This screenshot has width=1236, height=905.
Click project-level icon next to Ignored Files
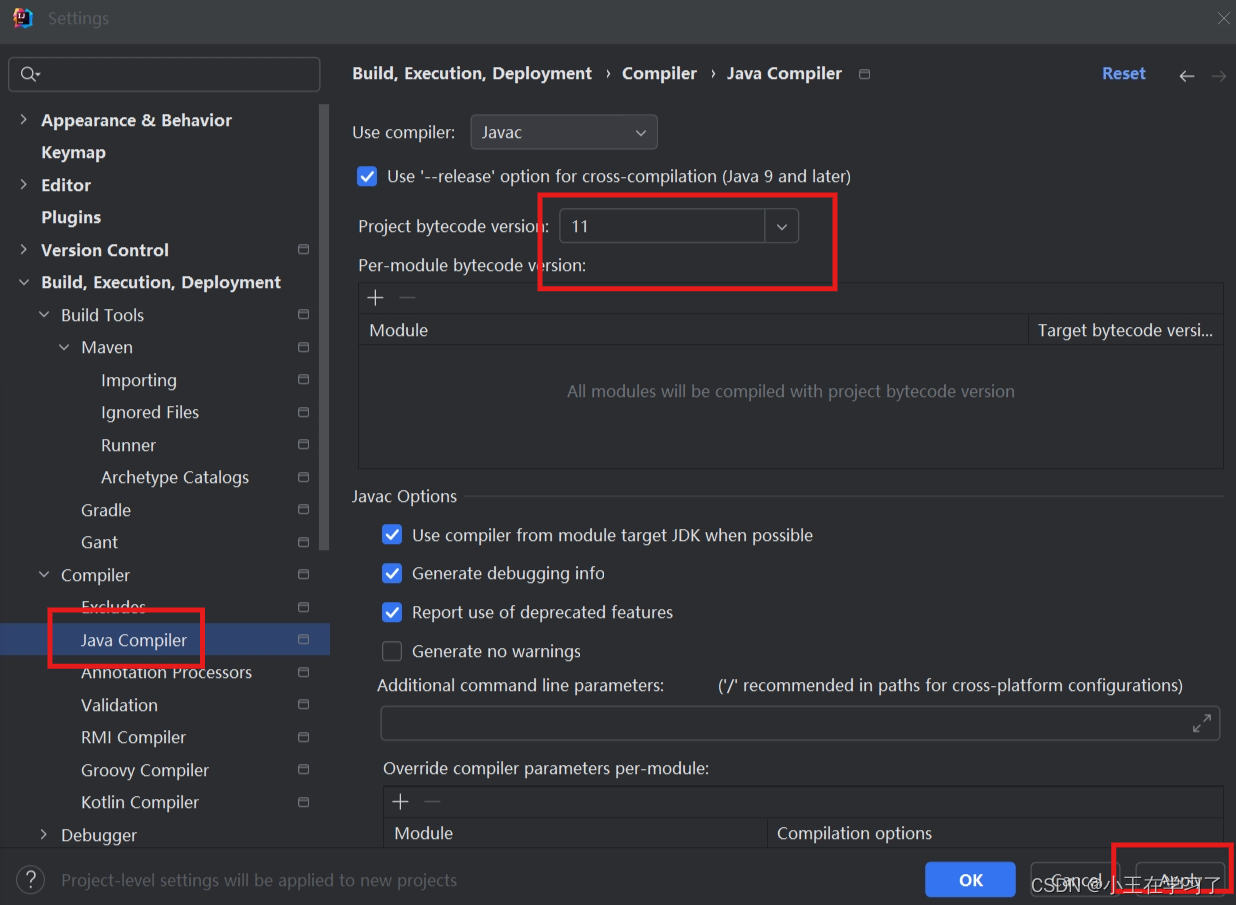click(303, 412)
